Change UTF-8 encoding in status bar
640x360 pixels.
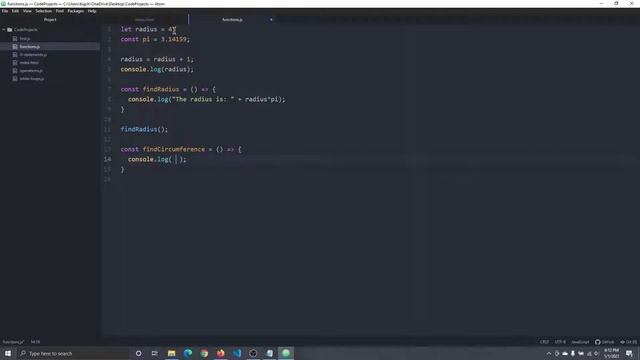[x=560, y=342]
